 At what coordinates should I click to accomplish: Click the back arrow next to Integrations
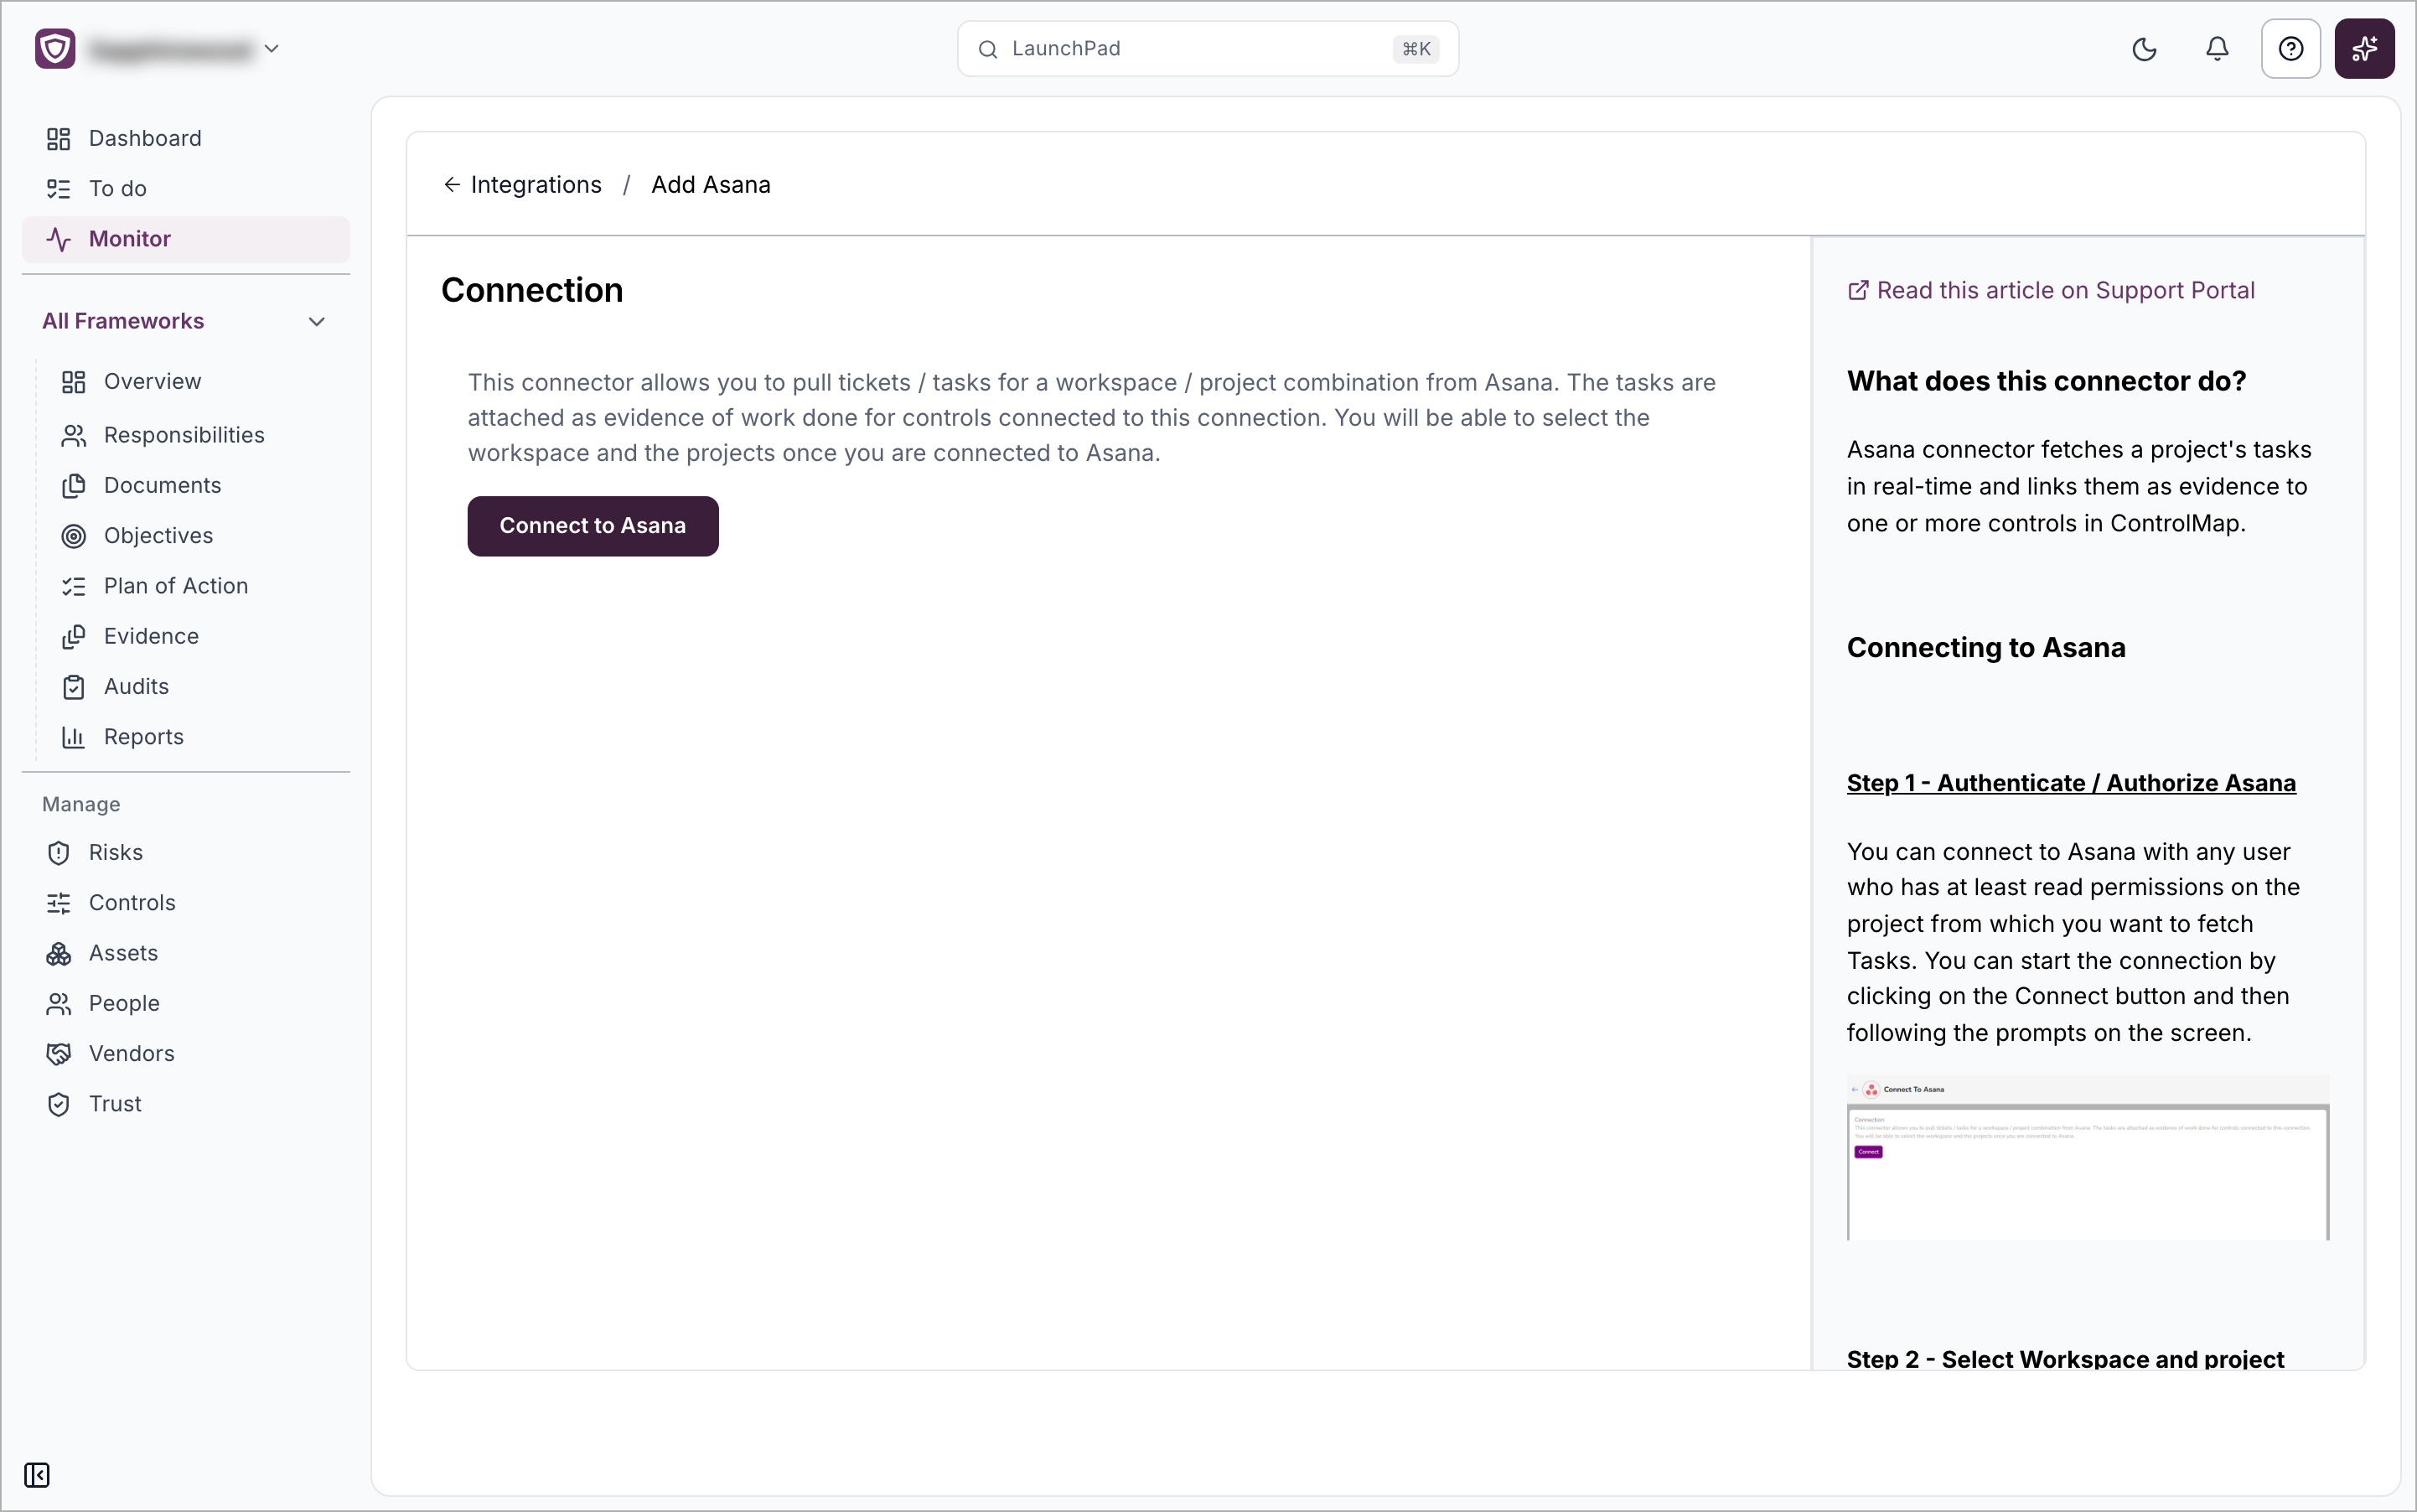pyautogui.click(x=452, y=185)
